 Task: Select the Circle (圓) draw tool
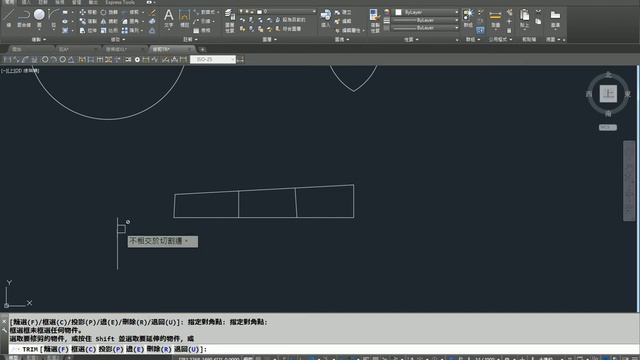point(39,17)
